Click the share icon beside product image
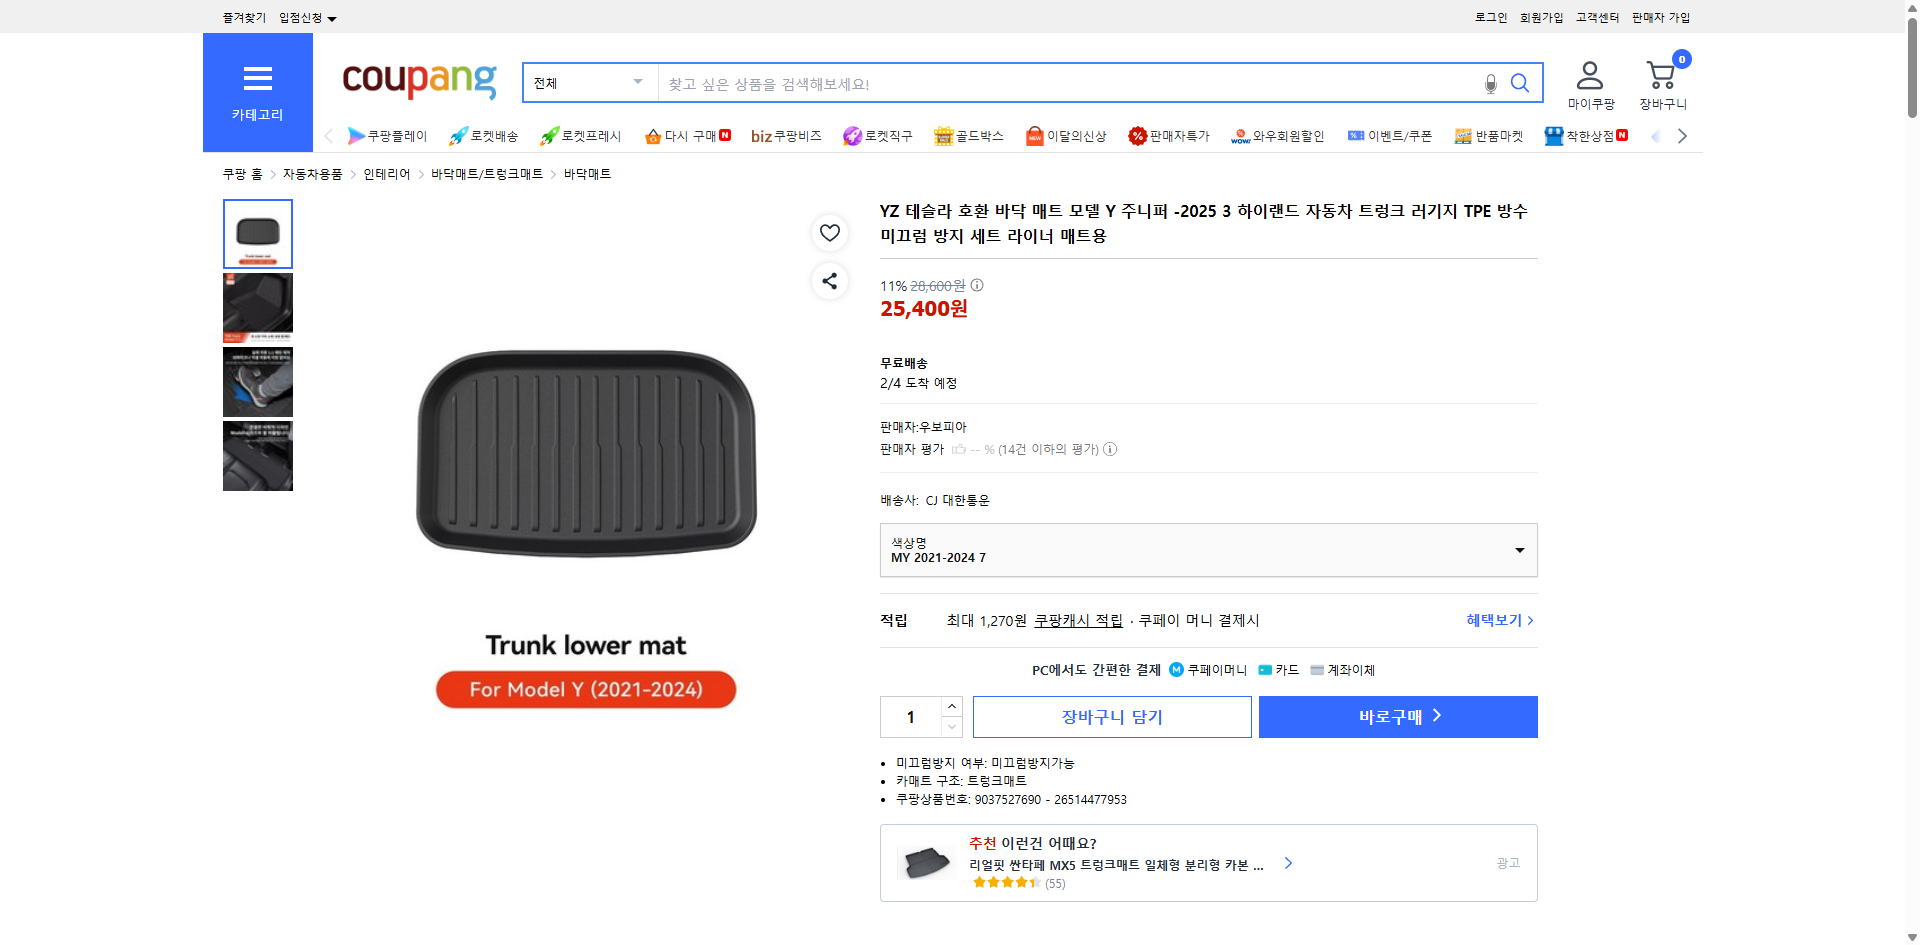 click(x=829, y=281)
